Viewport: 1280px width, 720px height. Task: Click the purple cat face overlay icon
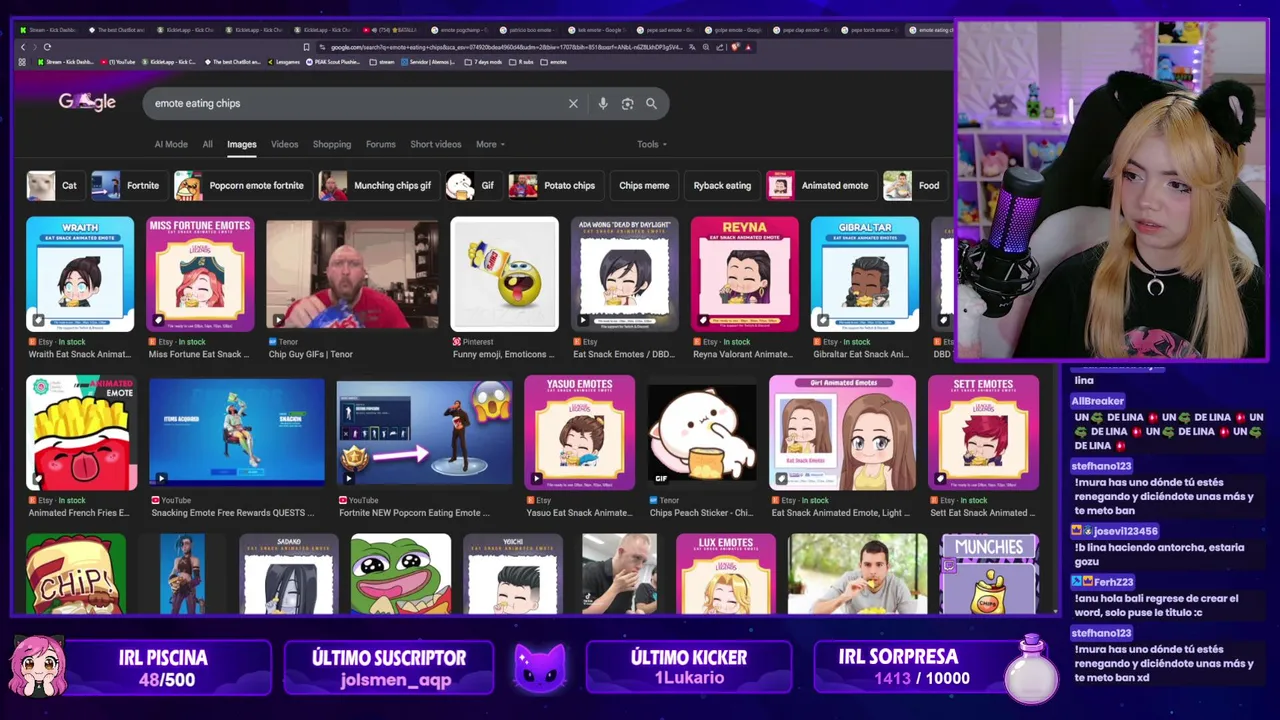pyautogui.click(x=540, y=667)
